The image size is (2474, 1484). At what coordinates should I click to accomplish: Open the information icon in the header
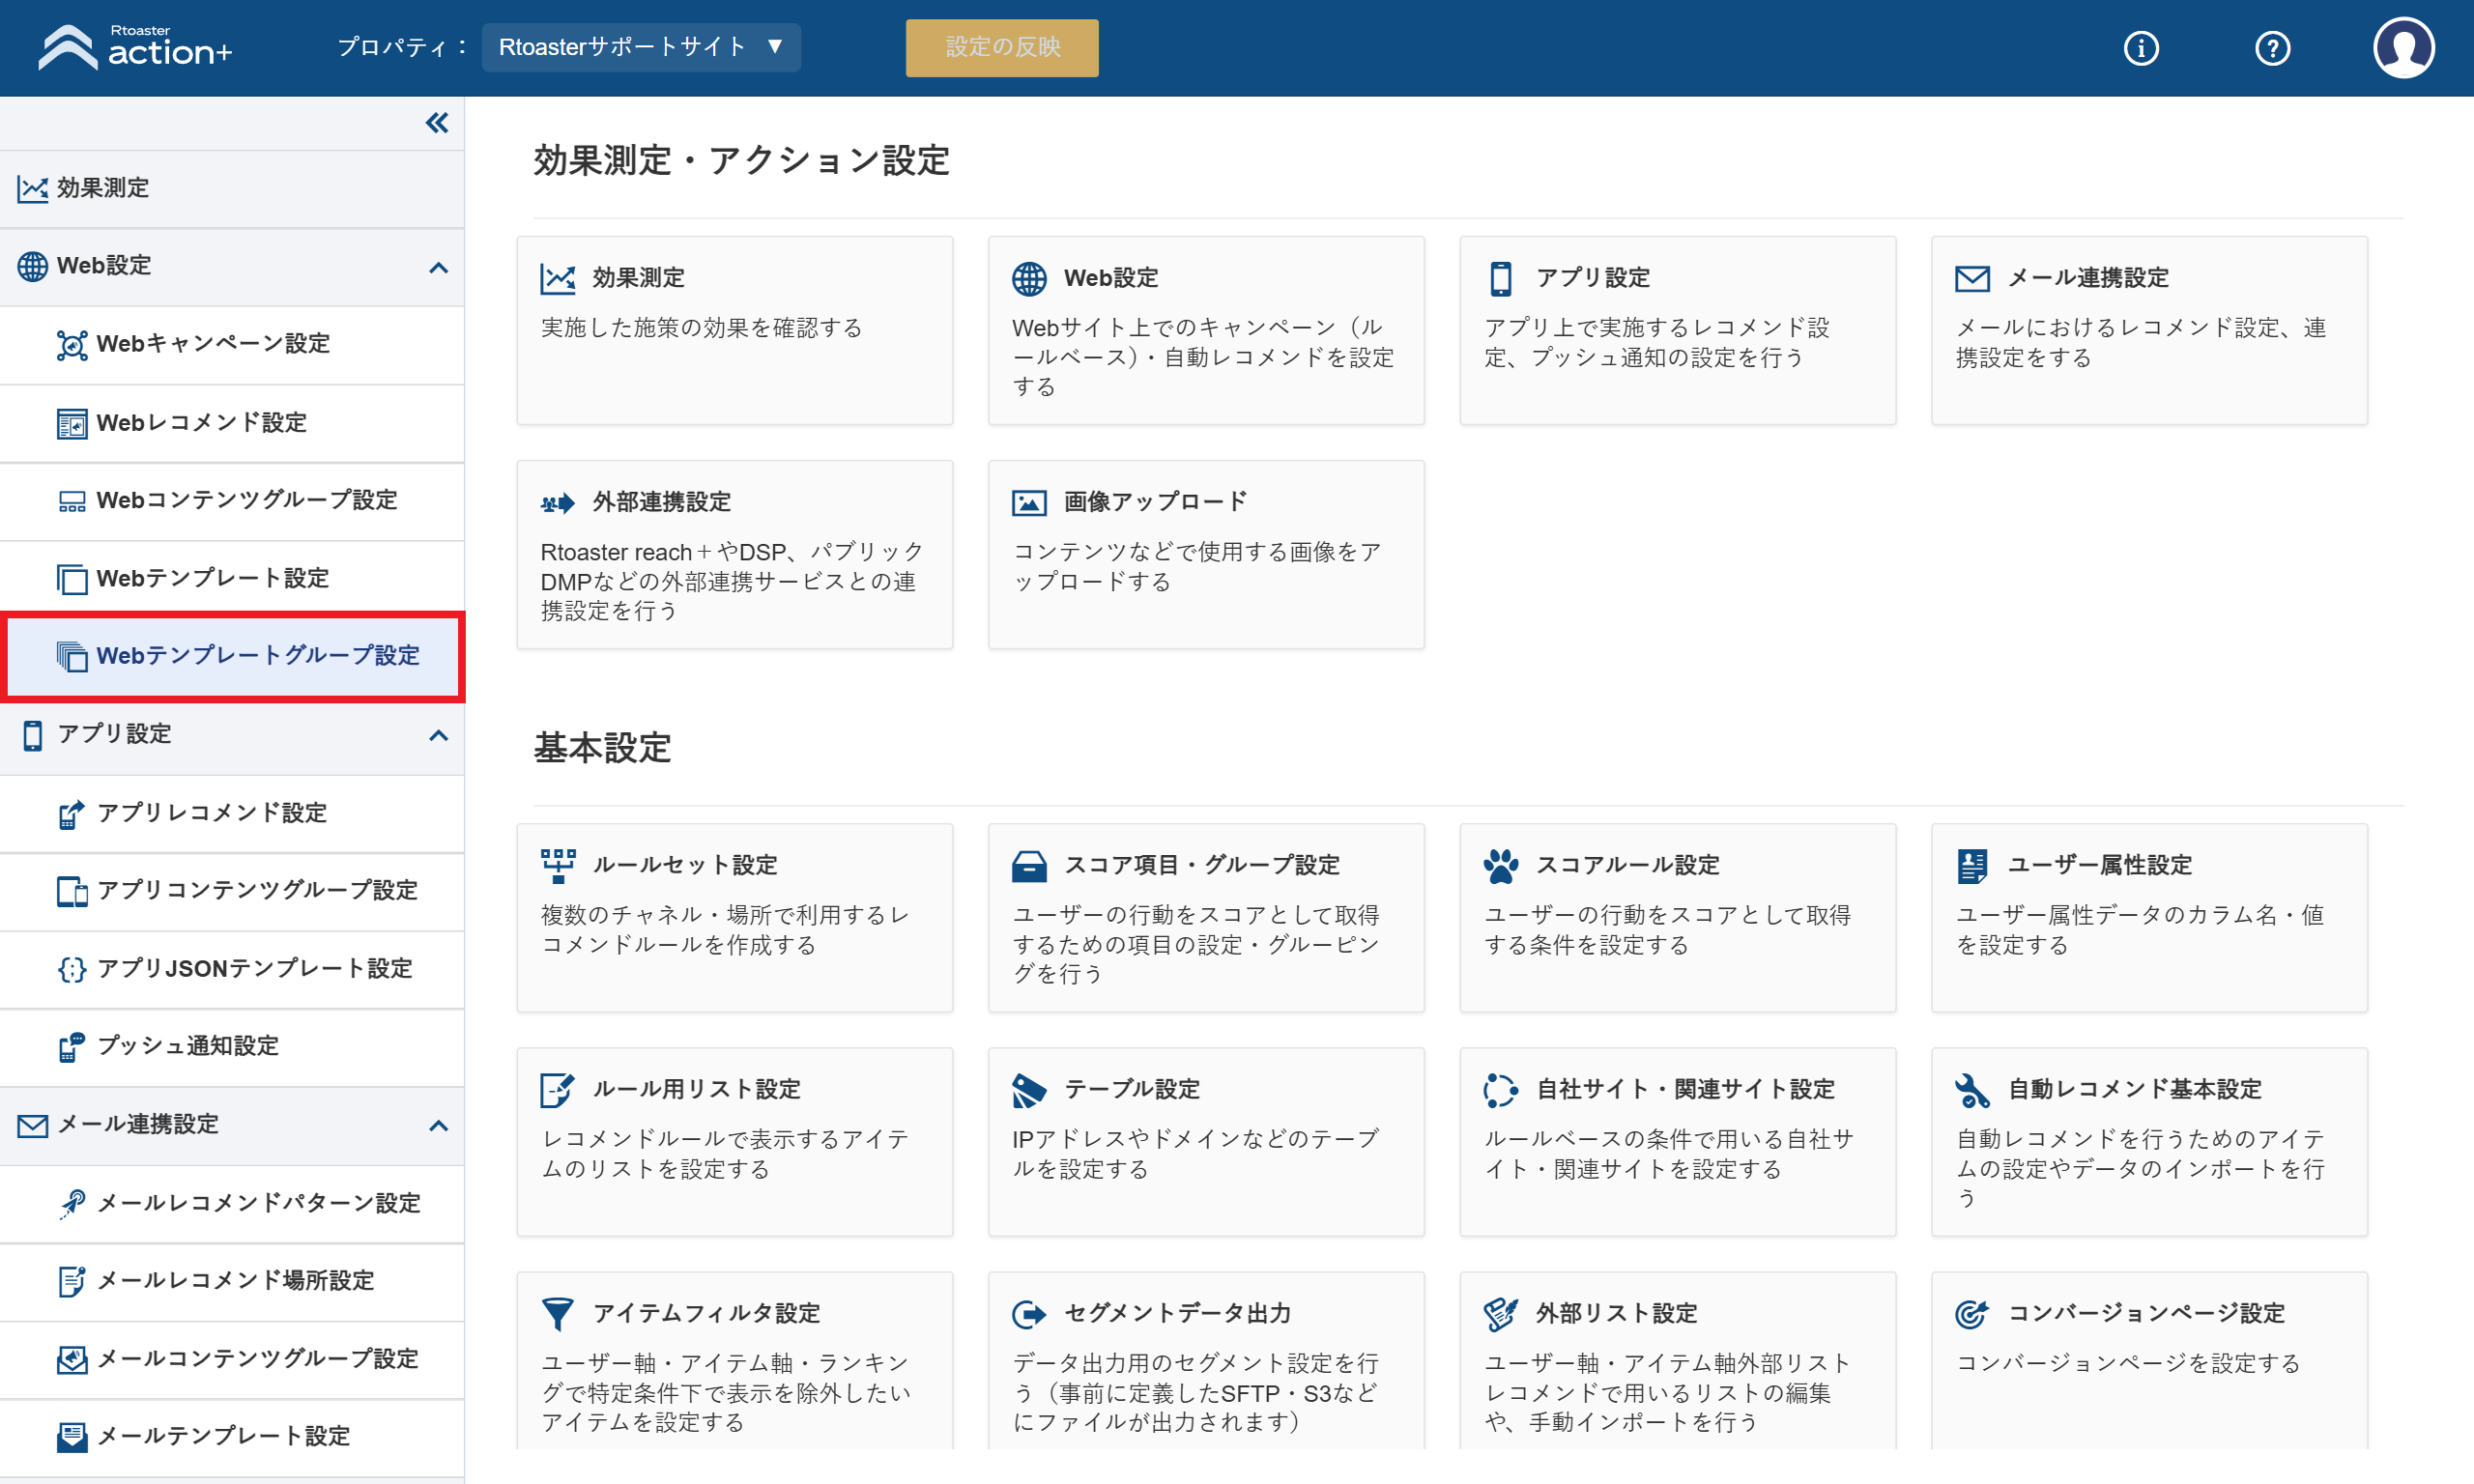[x=2141, y=48]
